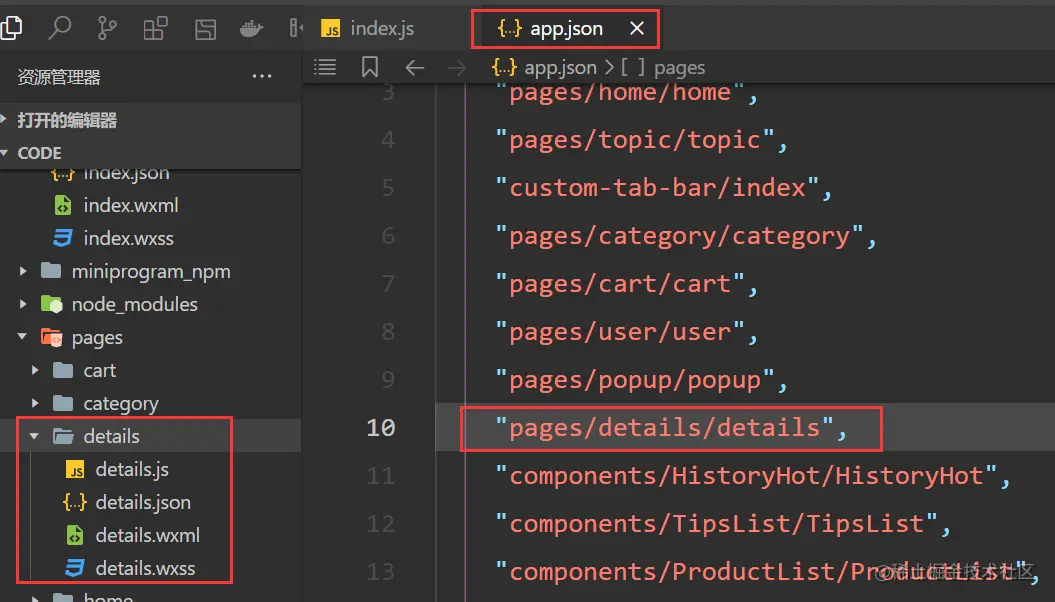
Task: Click the "pages/category/category" line
Action: [x=685, y=236]
